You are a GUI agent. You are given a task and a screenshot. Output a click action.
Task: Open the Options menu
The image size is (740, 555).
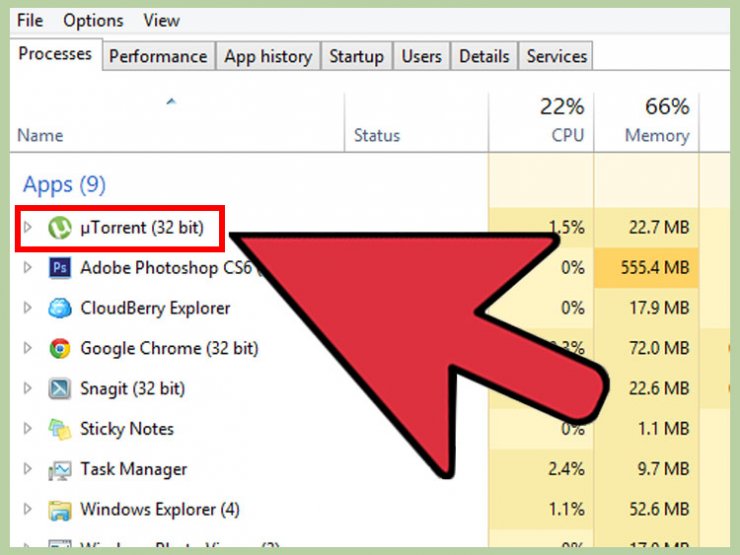pos(93,21)
